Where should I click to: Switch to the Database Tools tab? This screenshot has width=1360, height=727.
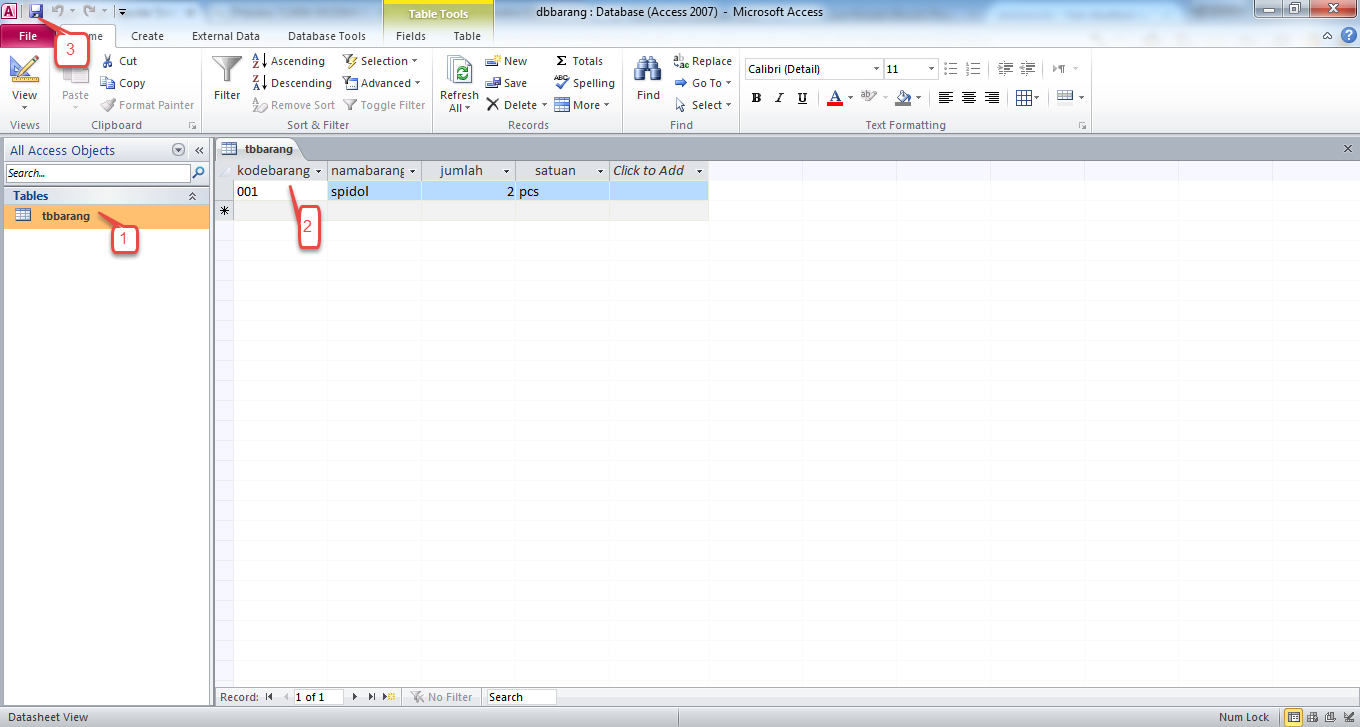(327, 36)
